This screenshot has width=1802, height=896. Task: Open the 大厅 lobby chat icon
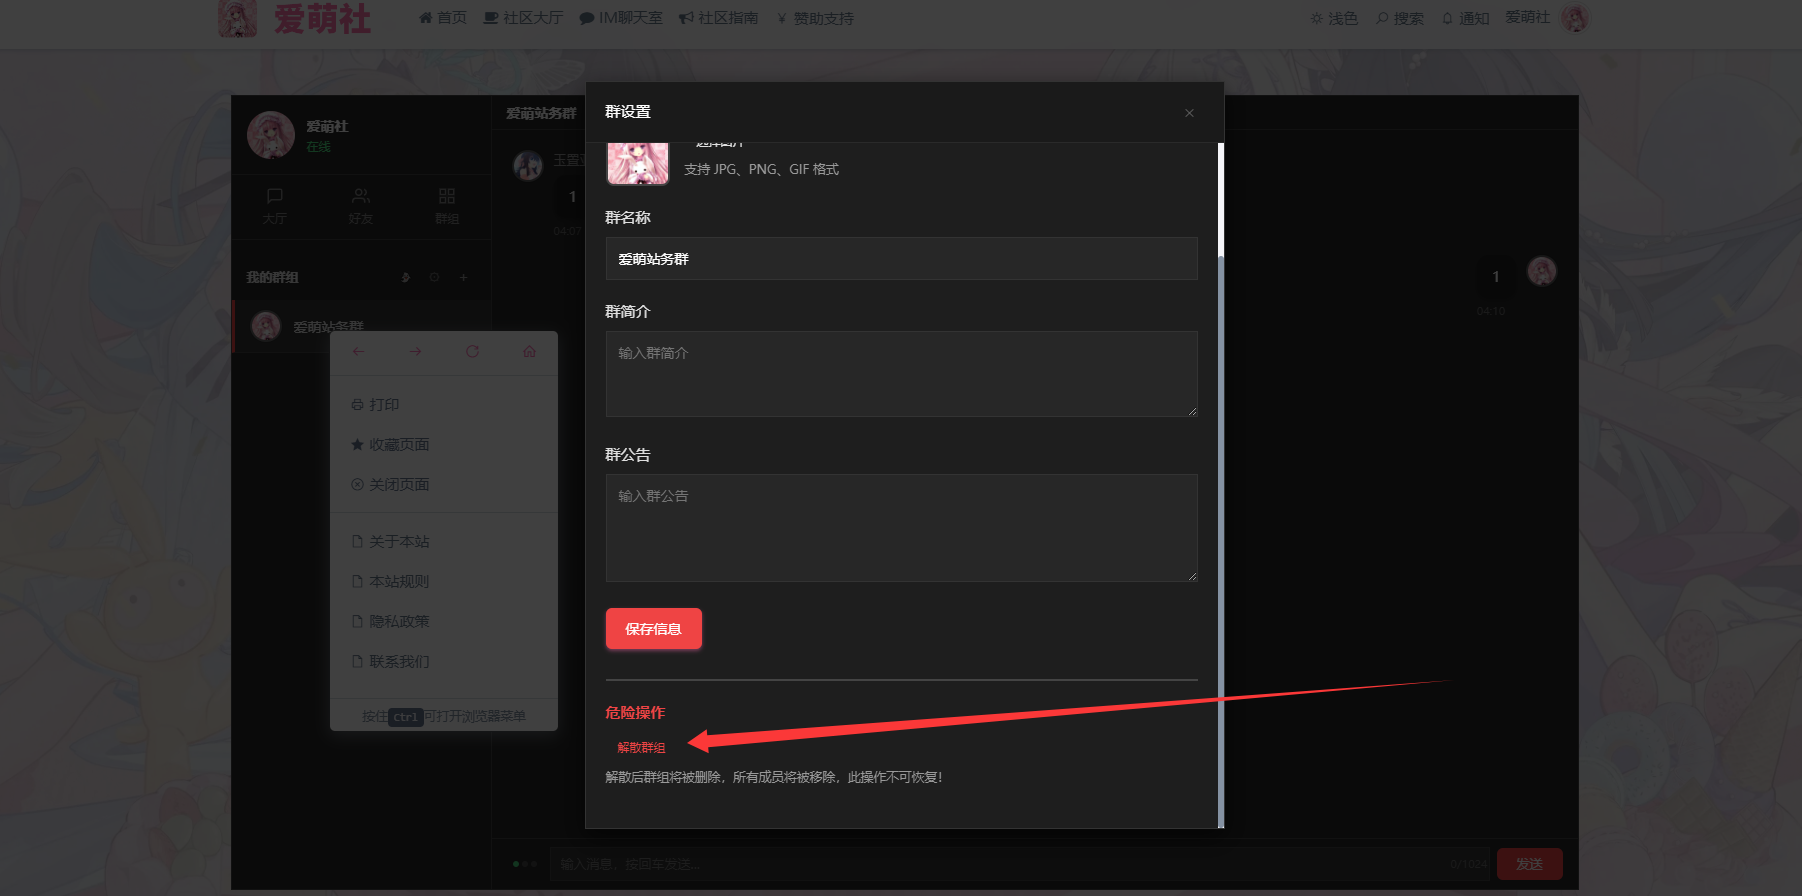(x=274, y=205)
